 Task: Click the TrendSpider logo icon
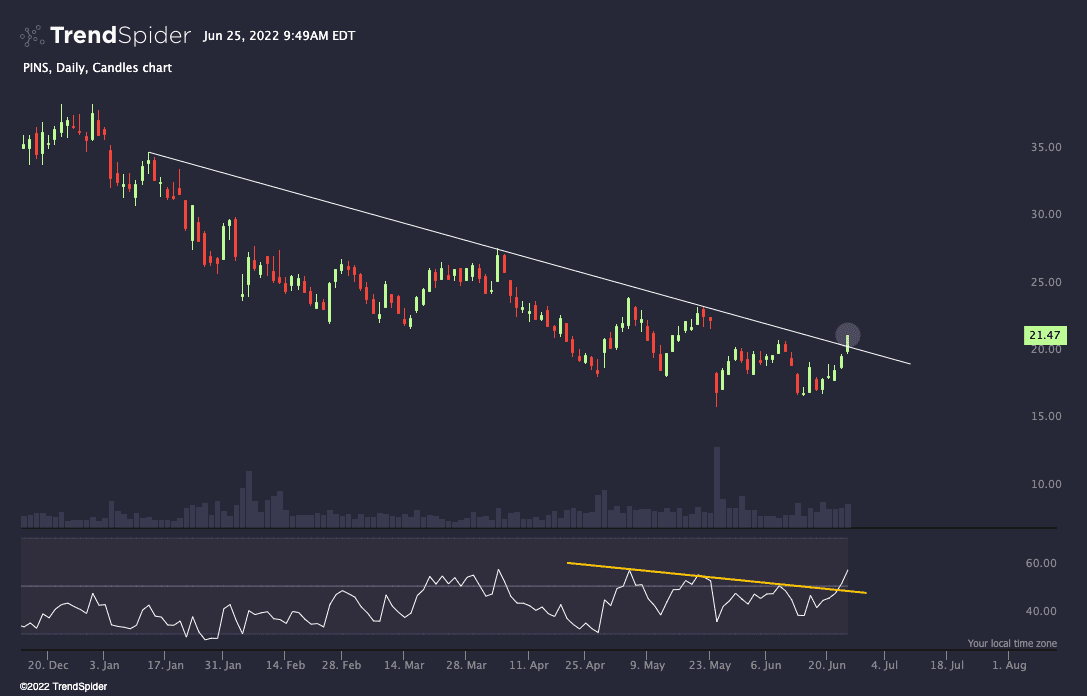32,36
